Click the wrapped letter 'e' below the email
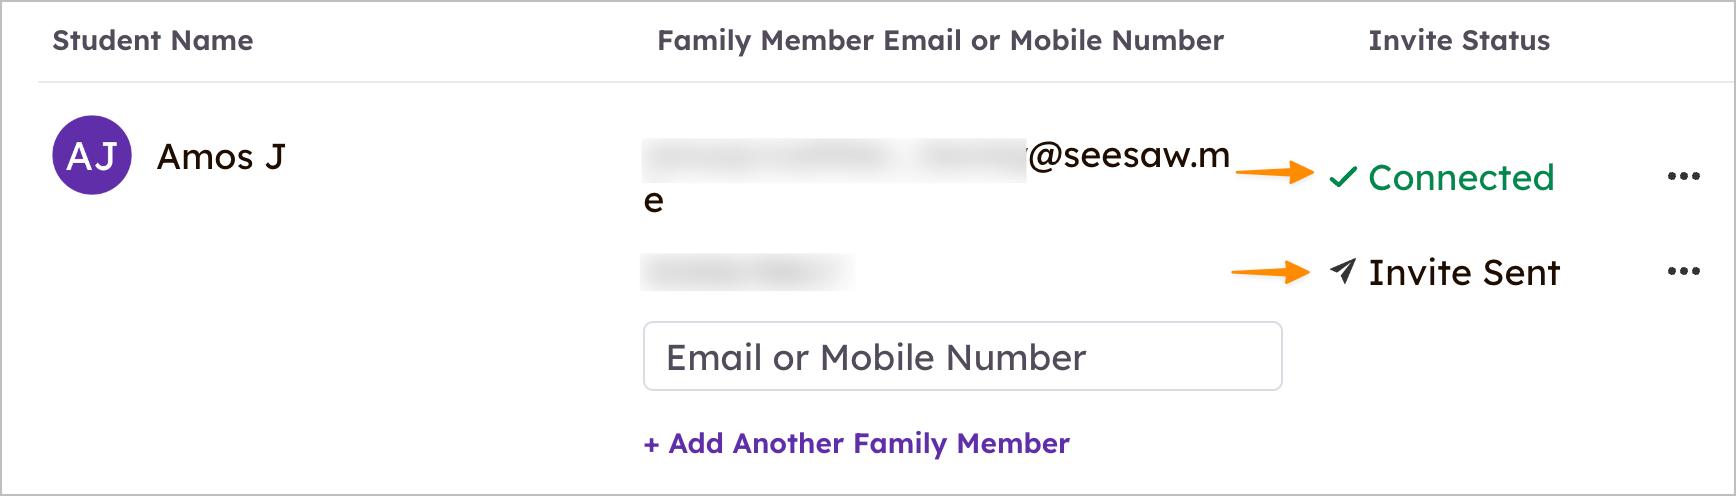Screen dimensions: 1736x496 [x=654, y=201]
